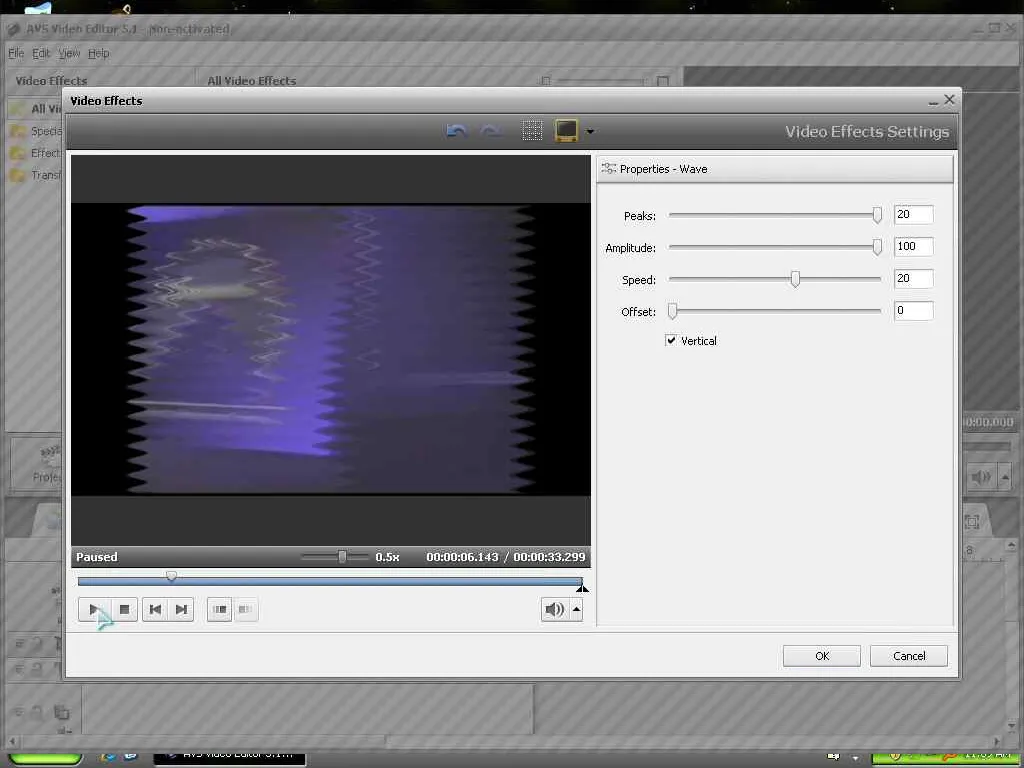Close the Video Effects dialog
1024x768 pixels.
coord(949,99)
